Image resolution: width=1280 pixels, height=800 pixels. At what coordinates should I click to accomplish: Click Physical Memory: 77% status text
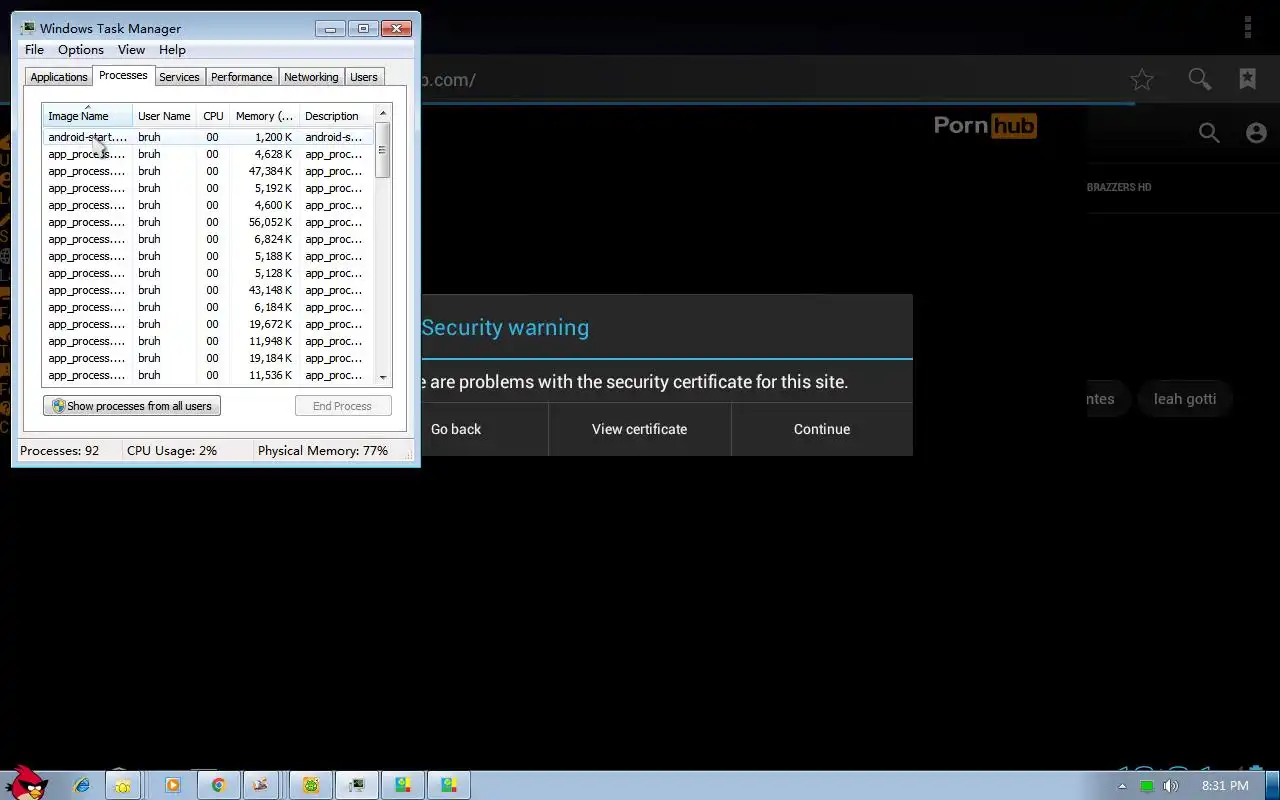(323, 451)
